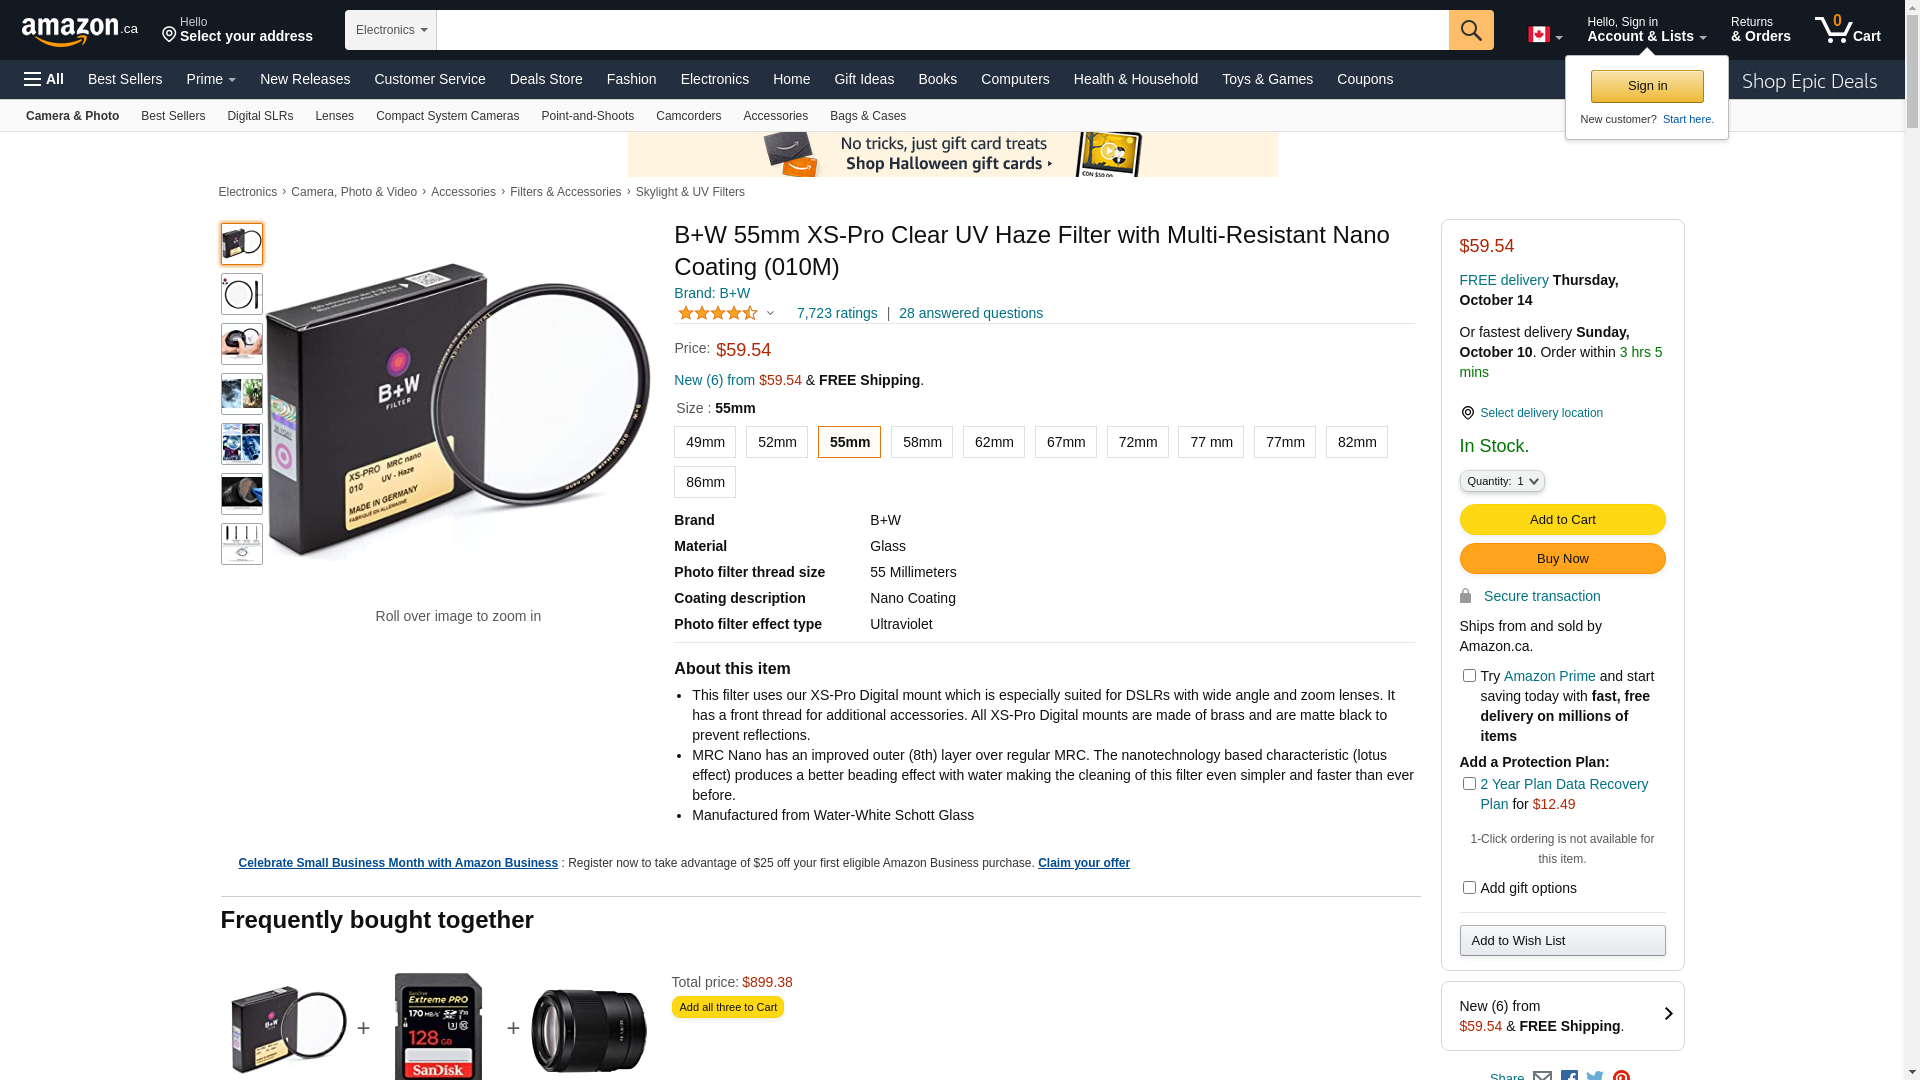Open the Electronics search category dropdown

click(x=391, y=30)
